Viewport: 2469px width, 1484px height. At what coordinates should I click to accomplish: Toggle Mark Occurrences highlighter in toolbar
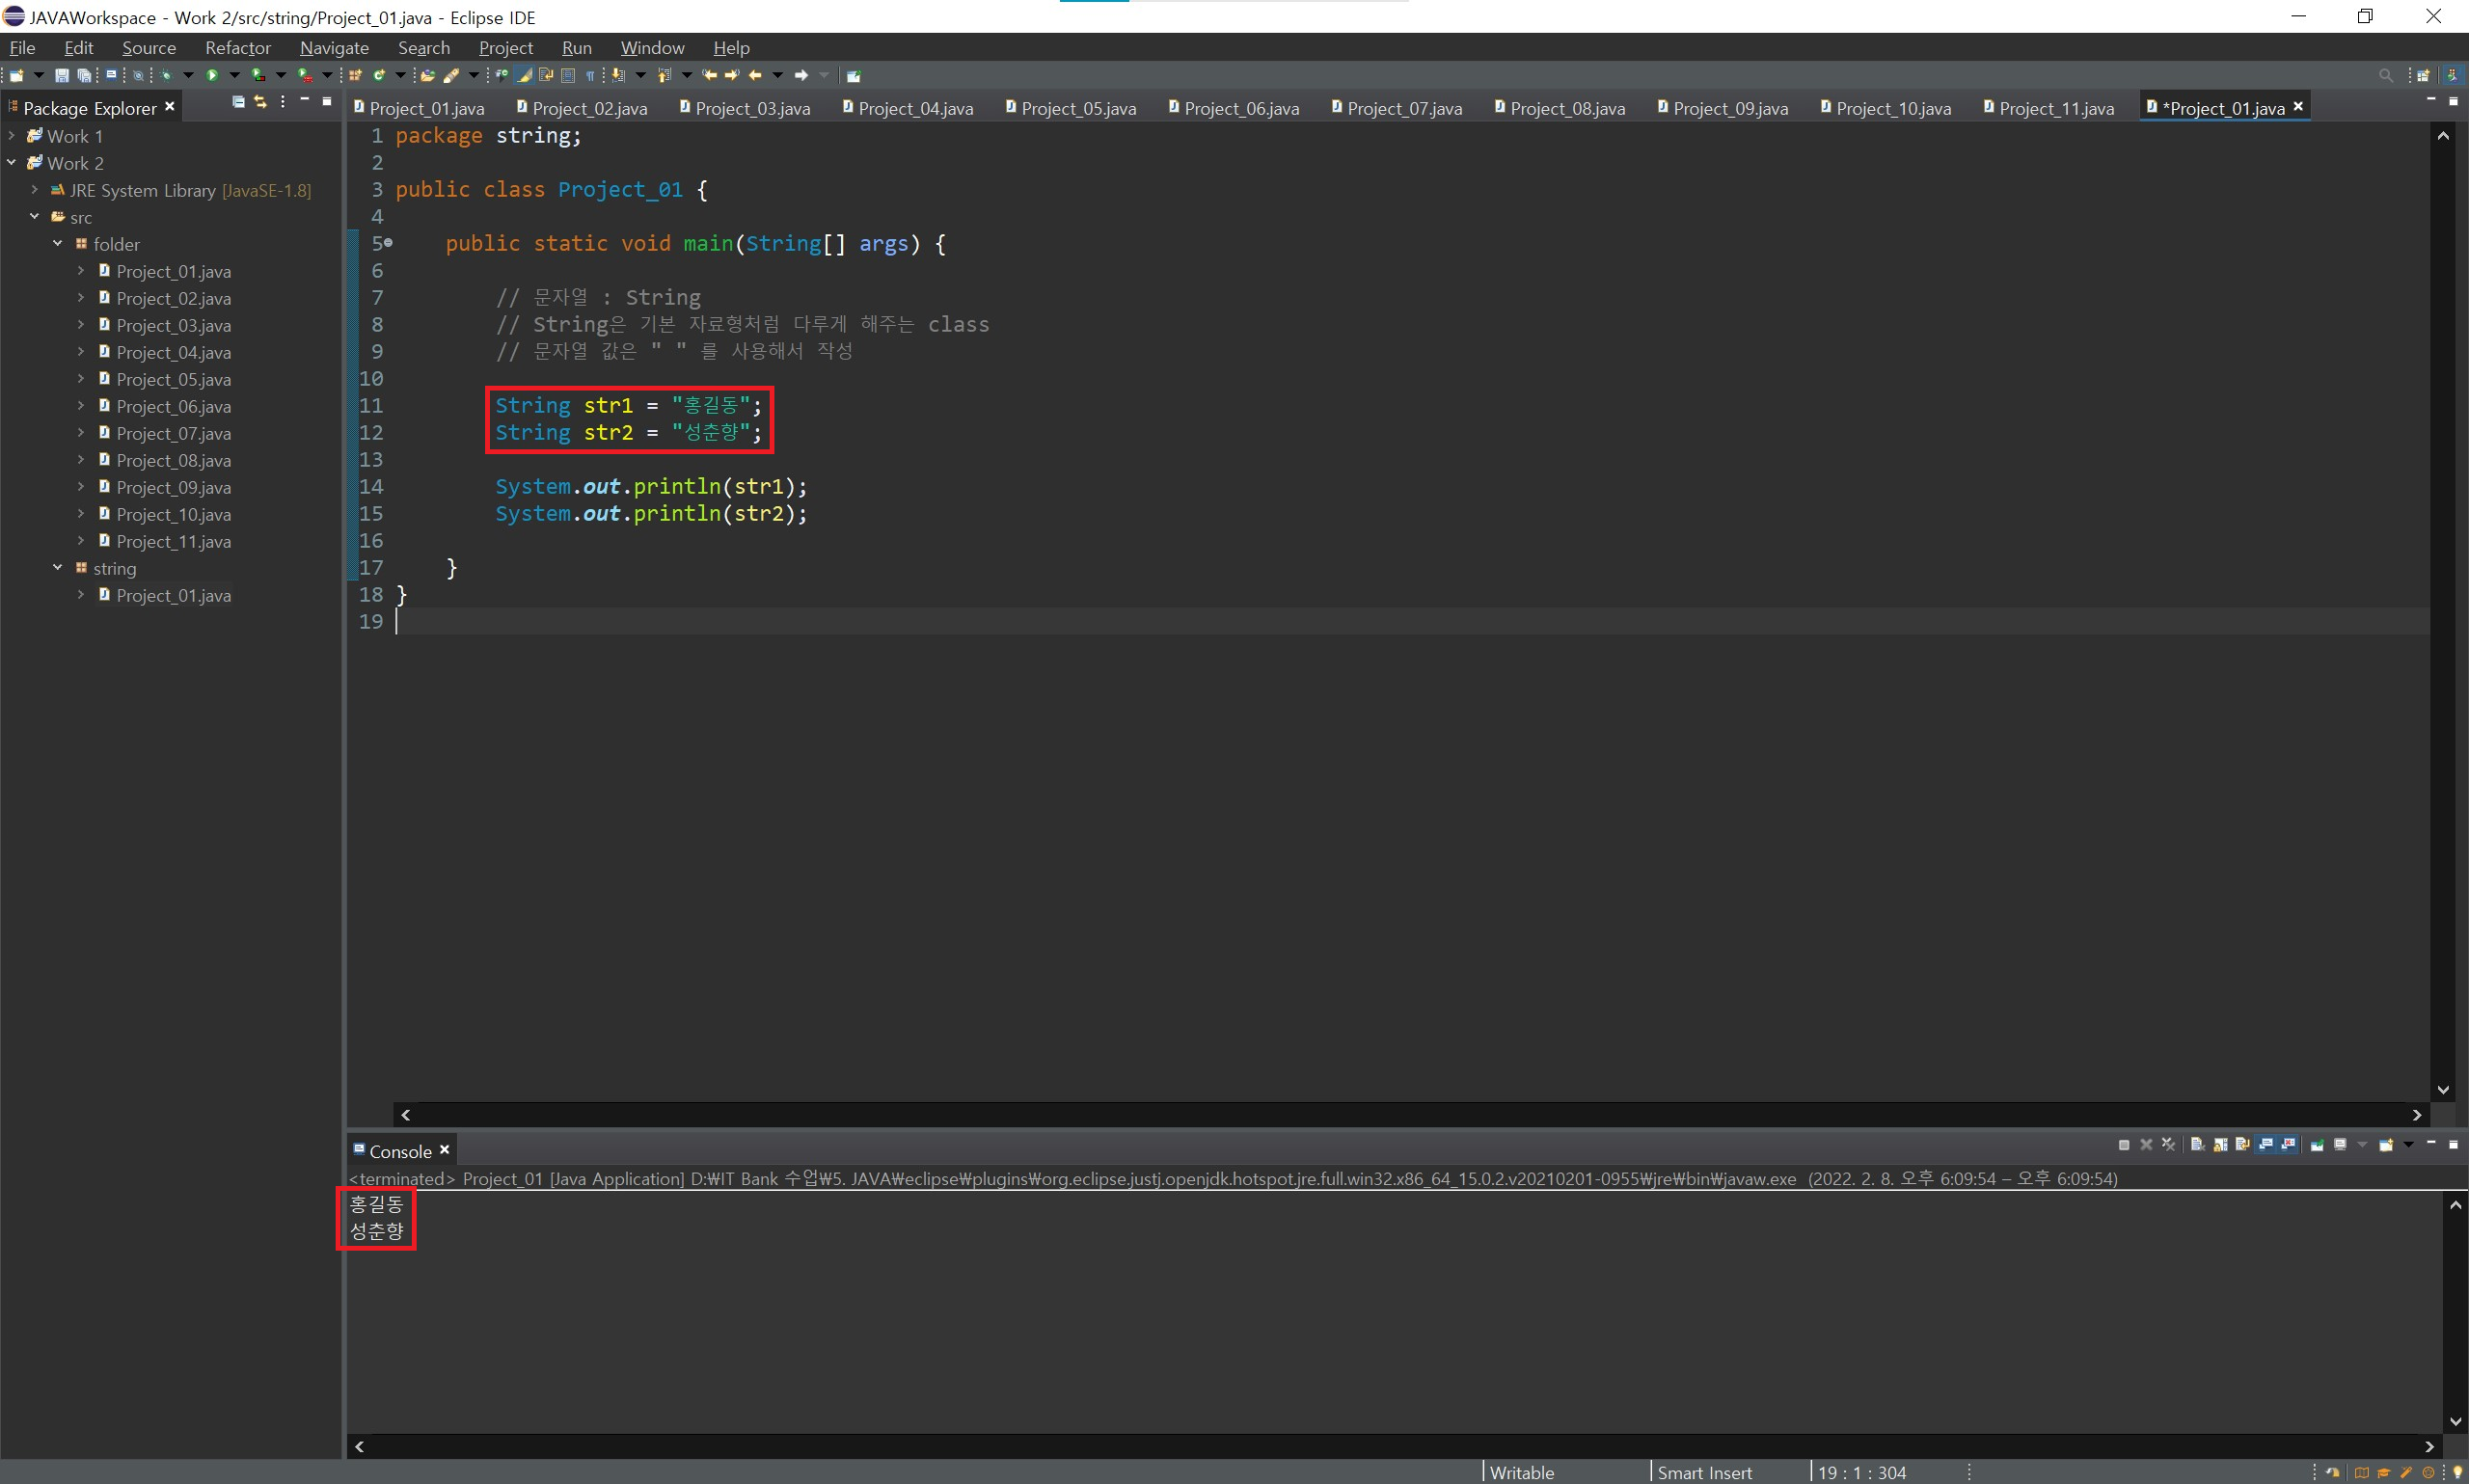coord(524,75)
